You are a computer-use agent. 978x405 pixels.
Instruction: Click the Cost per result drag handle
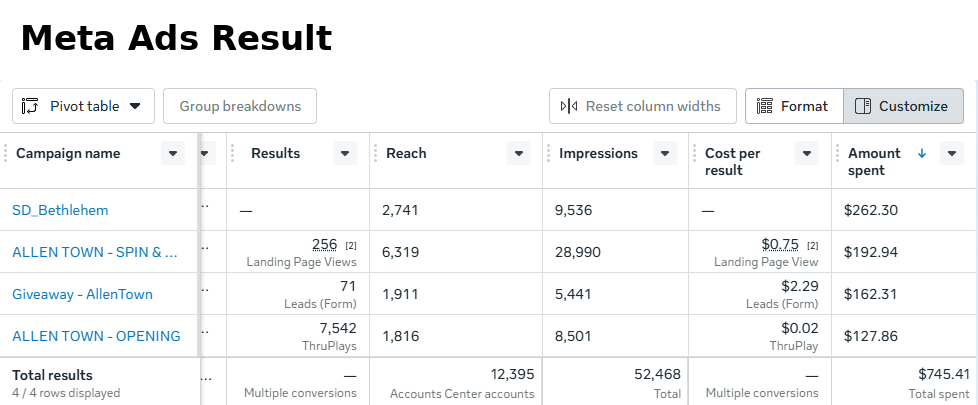(x=695, y=154)
